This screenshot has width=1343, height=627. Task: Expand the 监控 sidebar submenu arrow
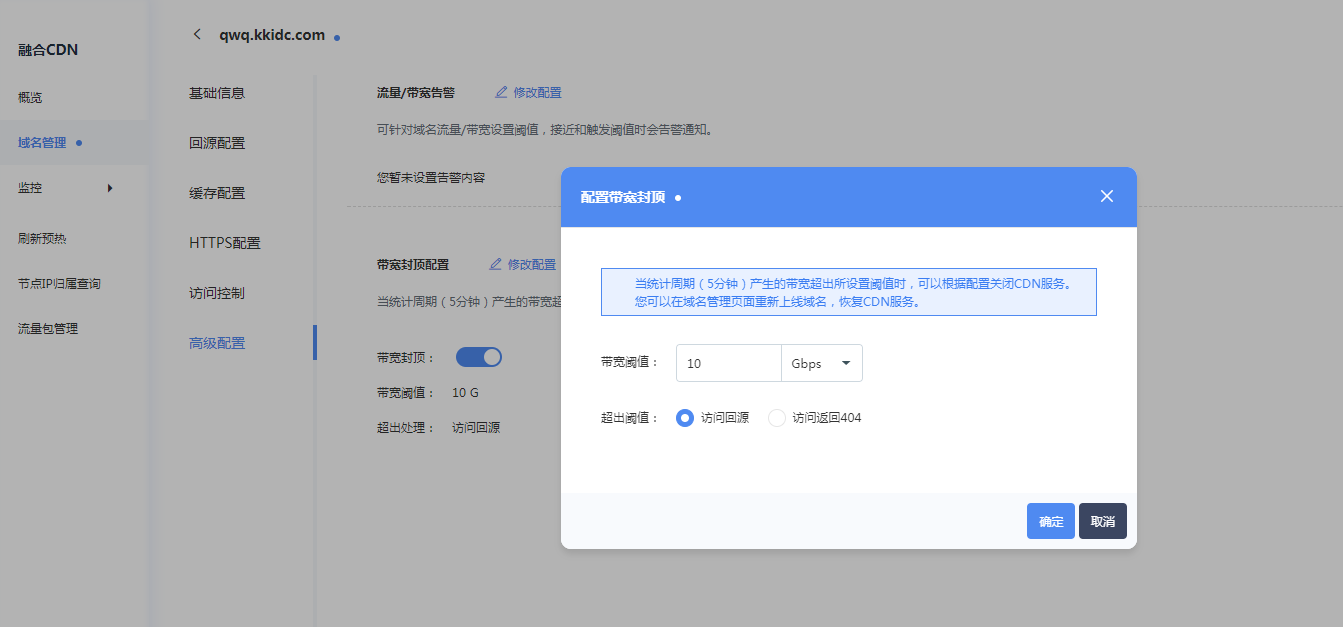tap(110, 188)
